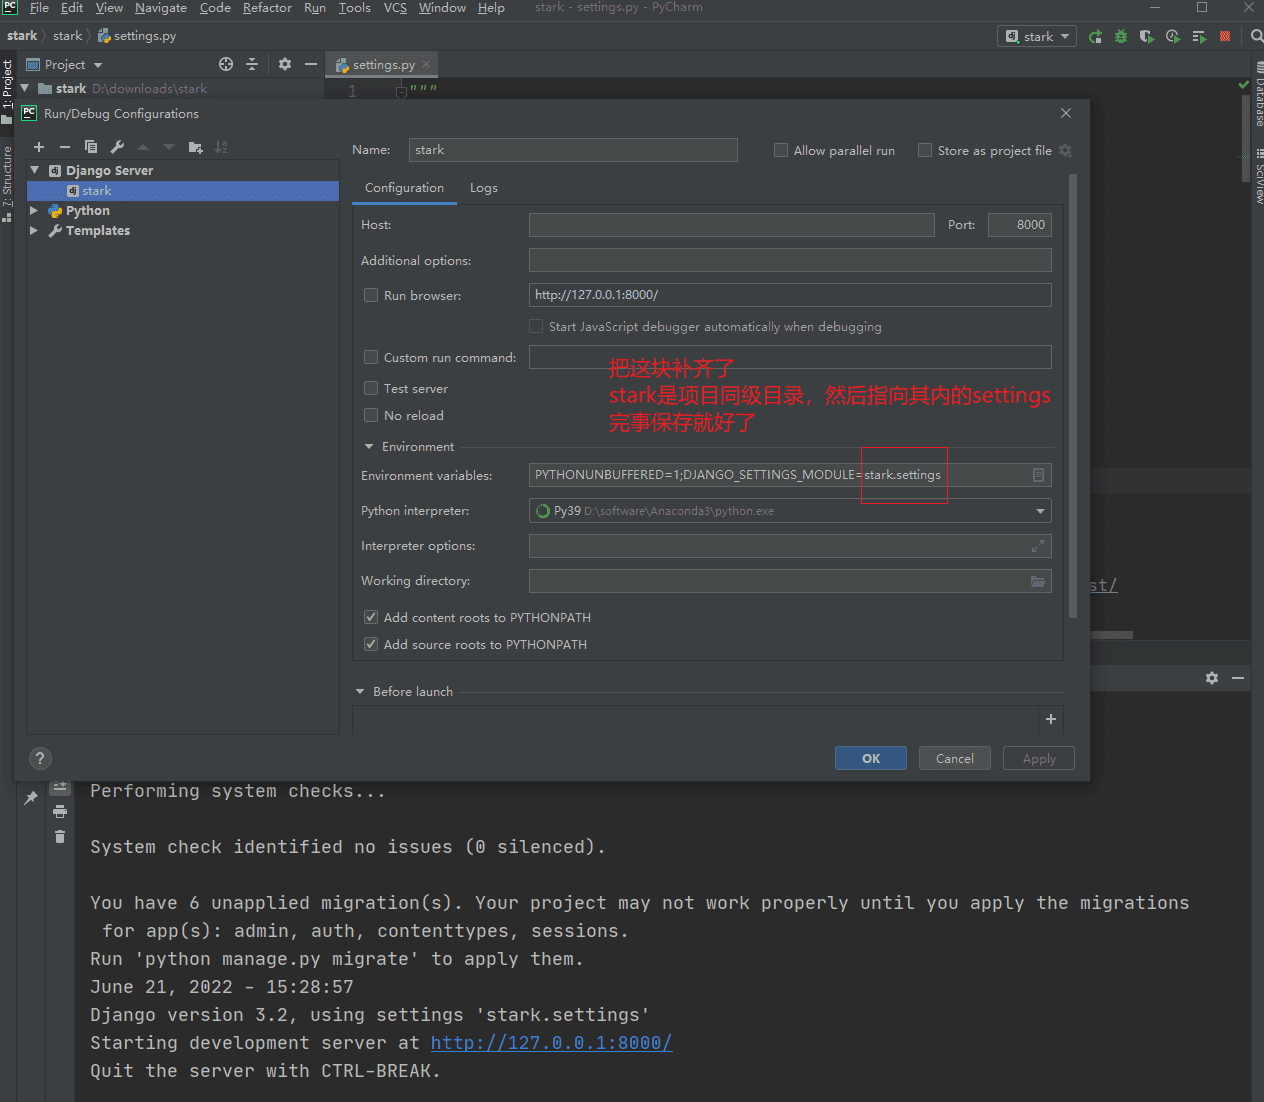1264x1102 pixels.
Task: Enable Allow parallel run
Action: 781,150
